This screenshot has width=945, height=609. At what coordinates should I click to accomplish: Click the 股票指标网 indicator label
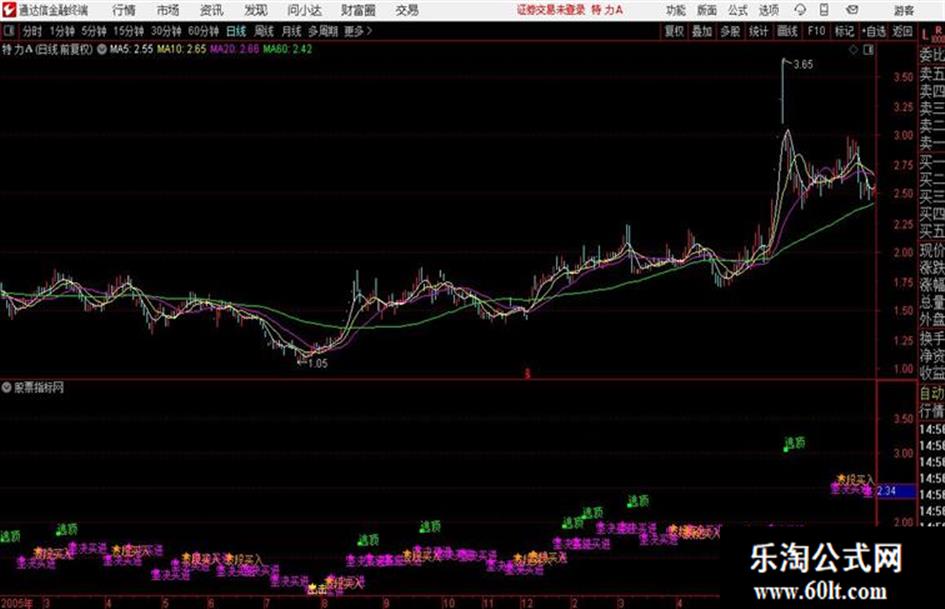[x=39, y=388]
